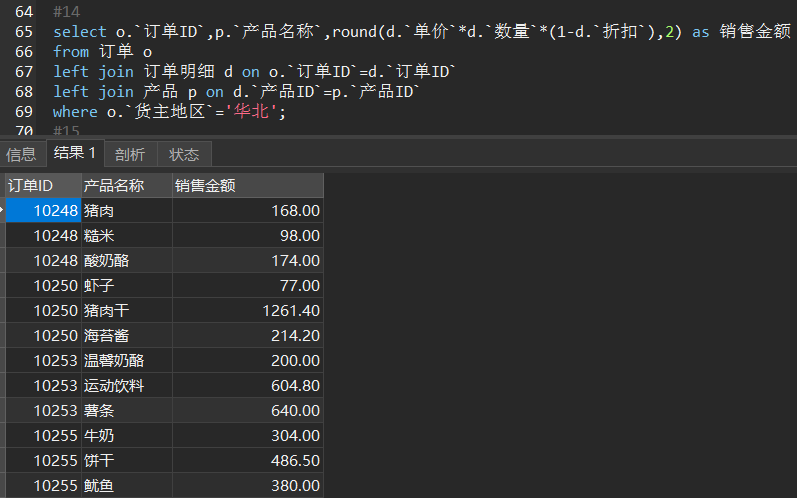Switch to the 信息 tab
The width and height of the screenshot is (797, 498).
click(x=21, y=154)
